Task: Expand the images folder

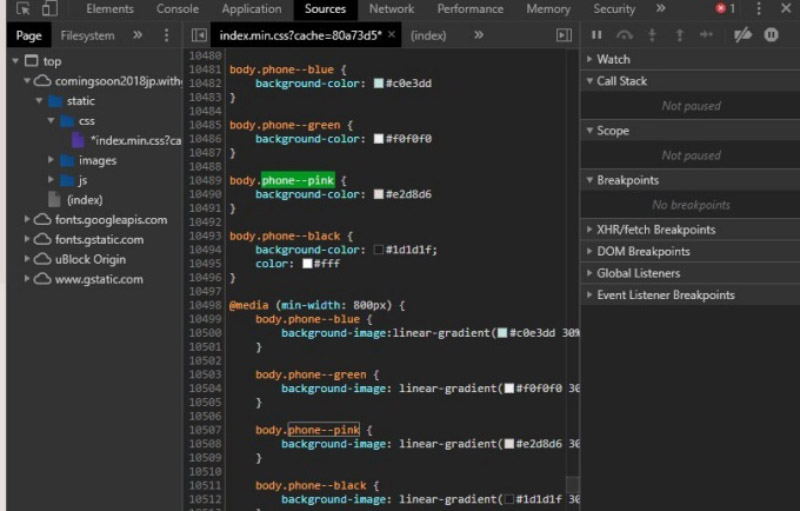Action: pos(51,160)
